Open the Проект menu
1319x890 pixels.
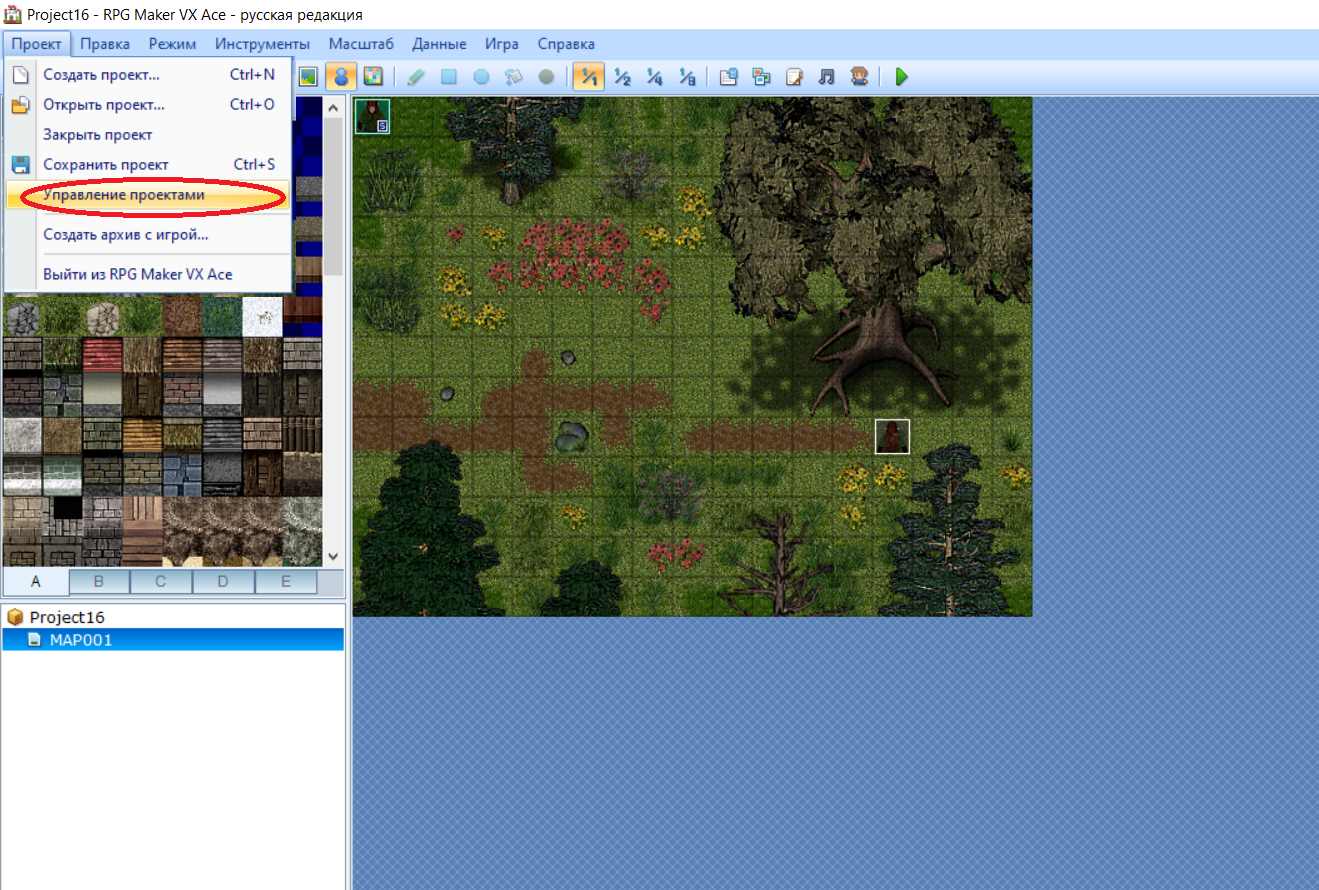(37, 44)
